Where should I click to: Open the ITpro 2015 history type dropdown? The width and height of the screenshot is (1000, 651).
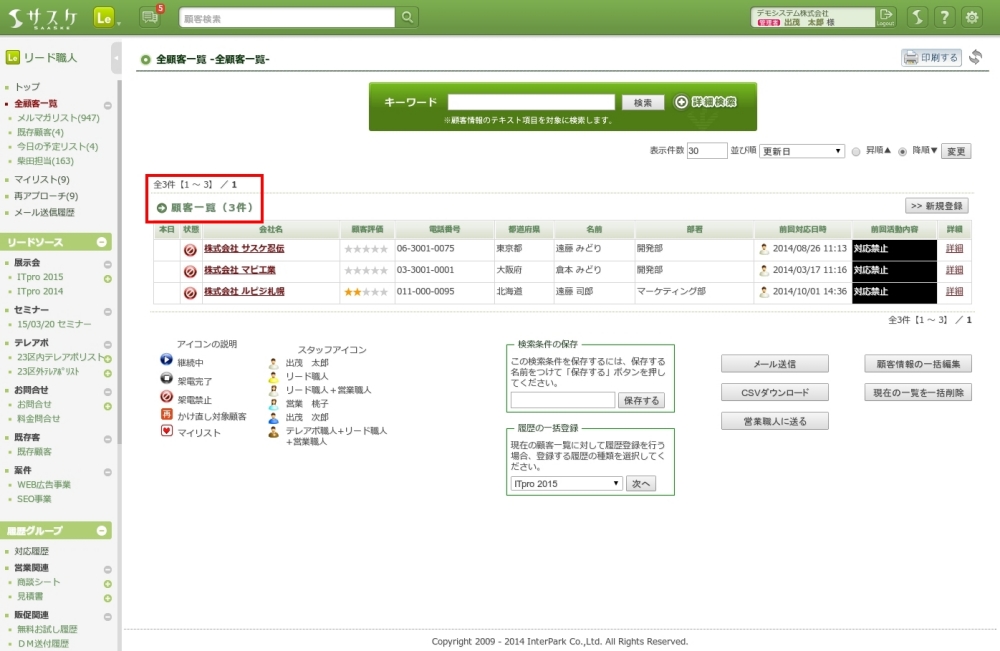(566, 483)
